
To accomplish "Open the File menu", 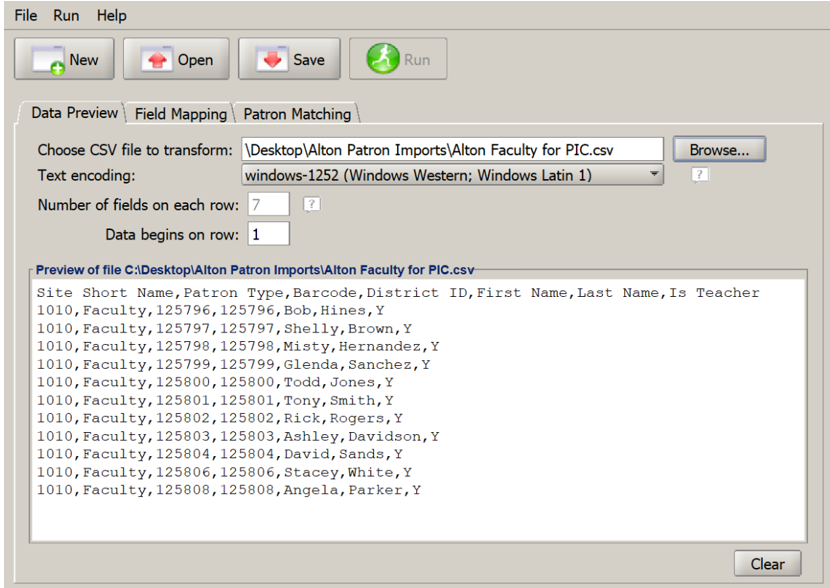I will click(x=24, y=15).
